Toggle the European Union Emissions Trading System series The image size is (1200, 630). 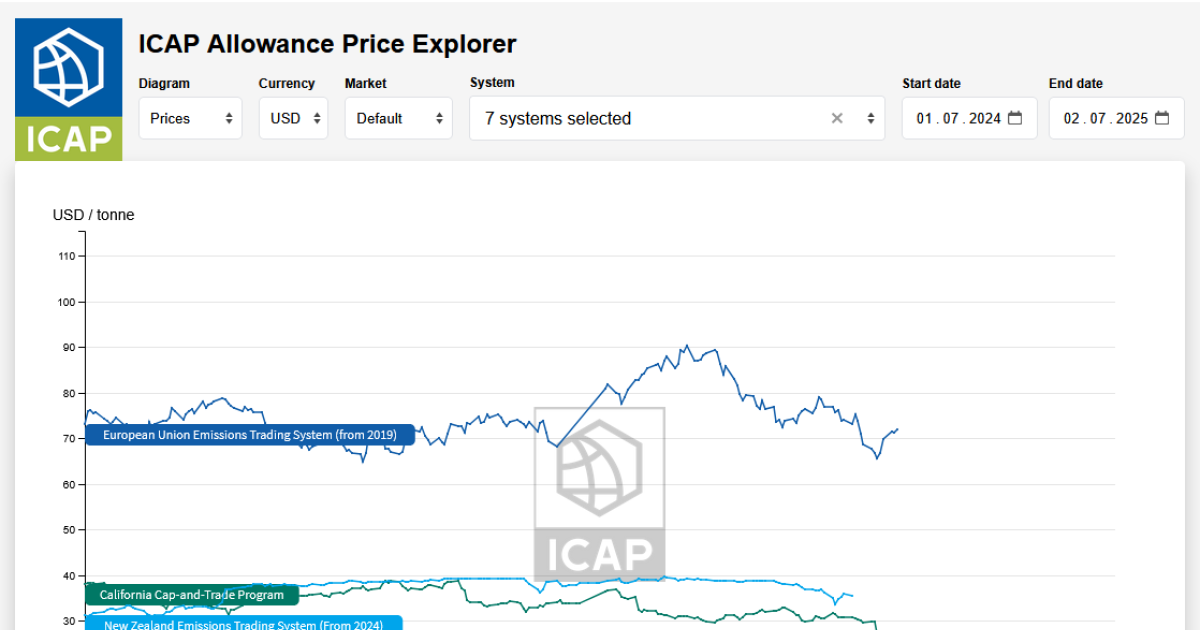[249, 435]
